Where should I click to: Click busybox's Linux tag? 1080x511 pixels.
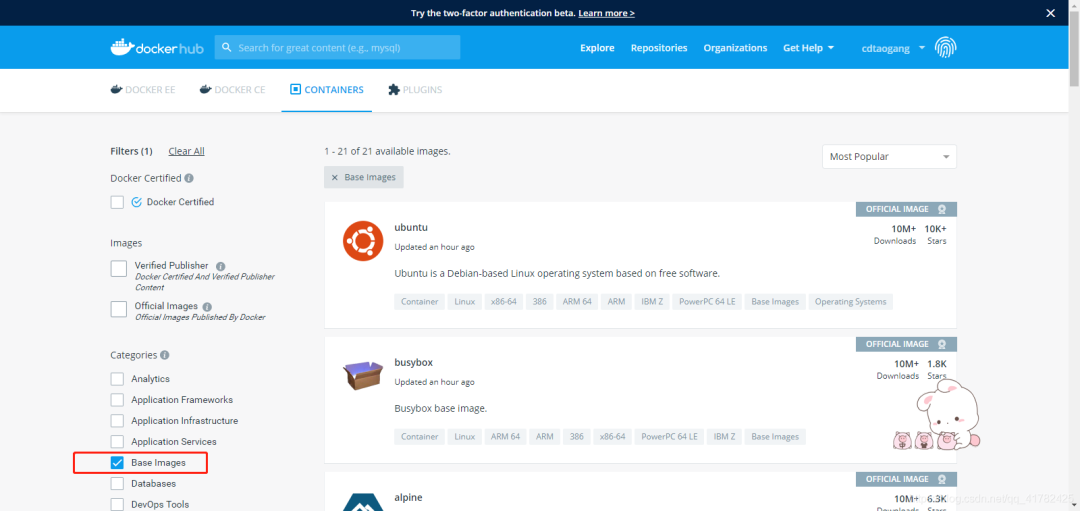tap(465, 437)
